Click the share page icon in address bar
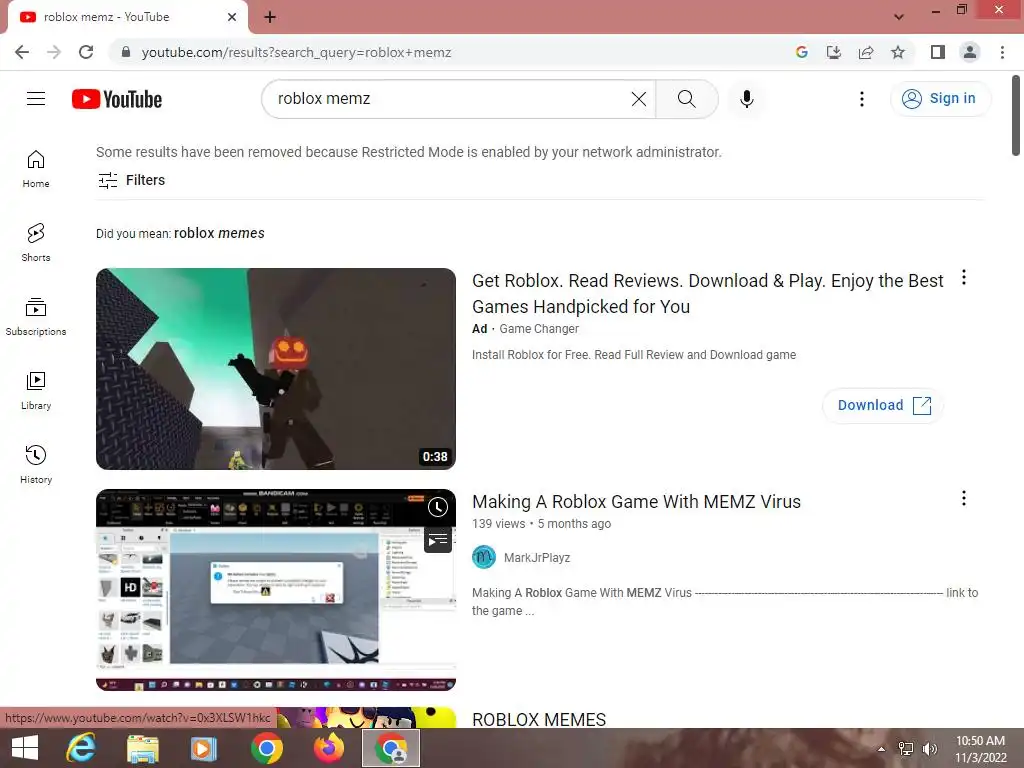This screenshot has height=768, width=1024. pyautogui.click(x=866, y=52)
